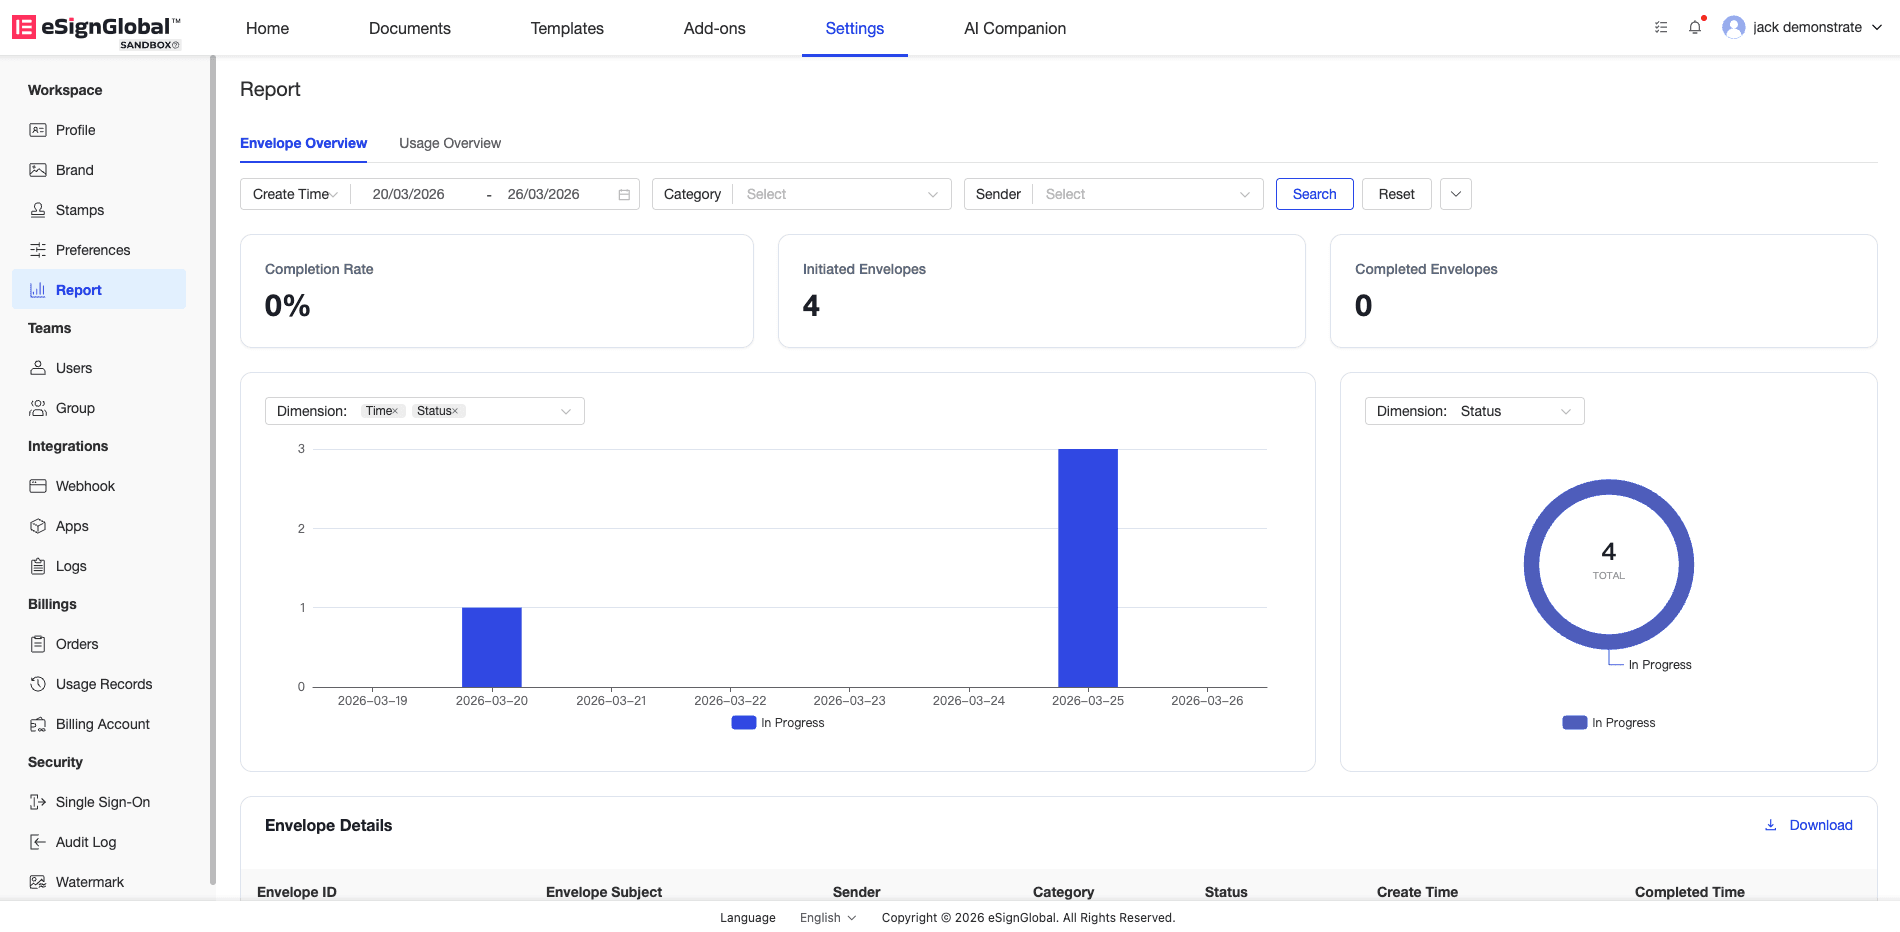The image size is (1900, 932).
Task: Click the eSignGlobal logo
Action: pos(96,30)
